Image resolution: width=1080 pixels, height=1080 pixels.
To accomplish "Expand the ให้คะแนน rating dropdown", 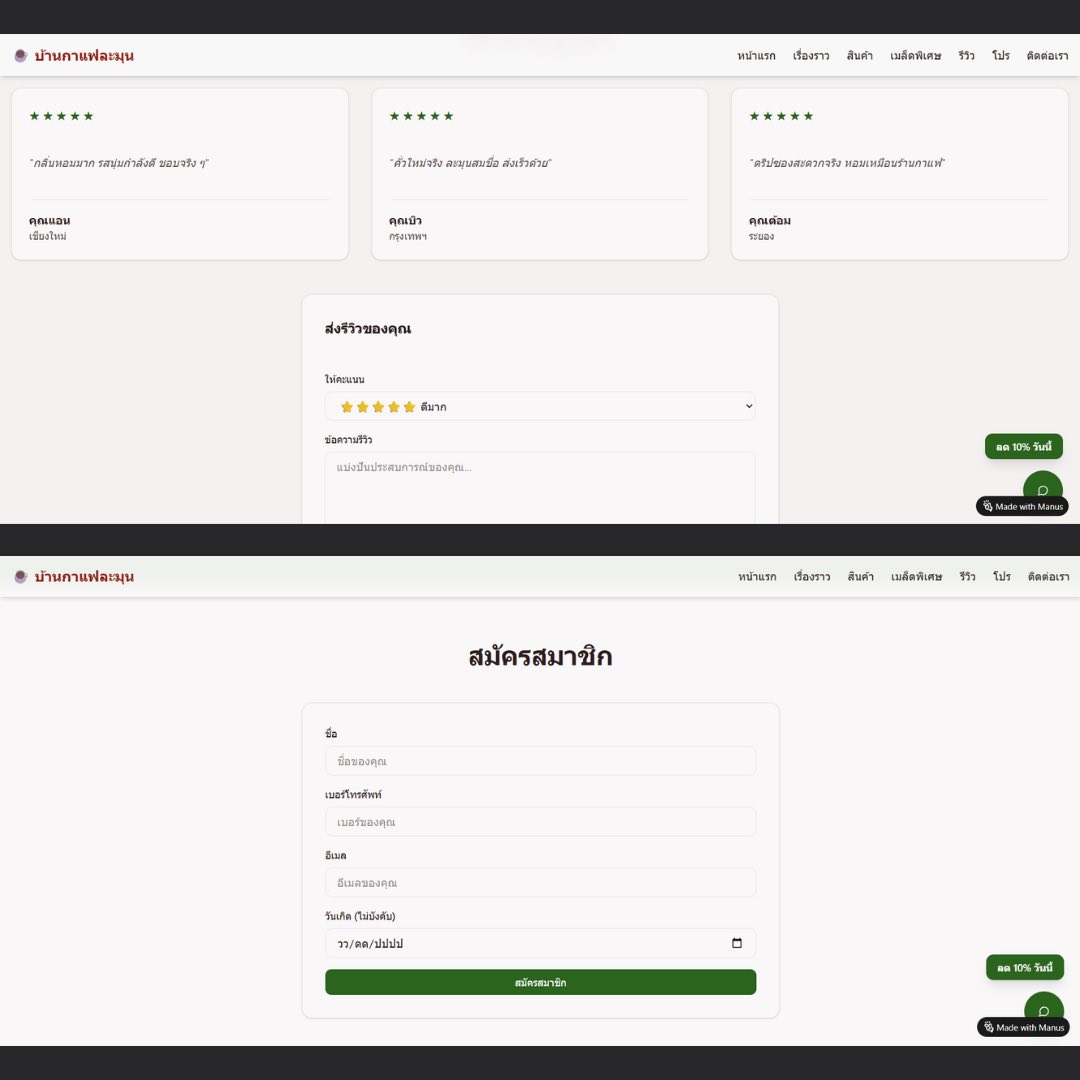I will click(x=540, y=407).
